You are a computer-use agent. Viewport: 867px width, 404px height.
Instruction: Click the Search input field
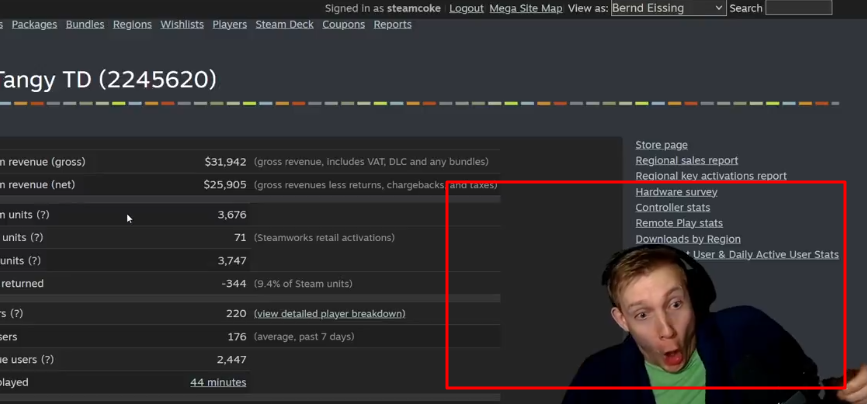[x=798, y=8]
